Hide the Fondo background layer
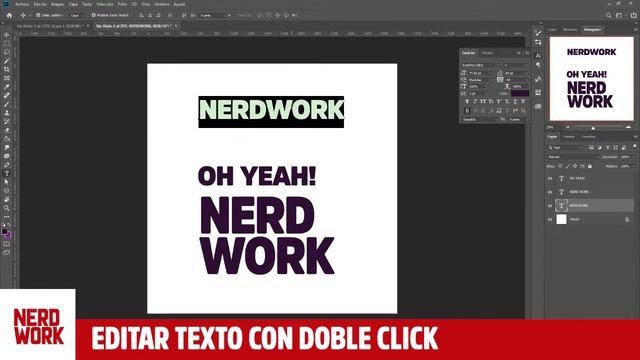 (550, 220)
